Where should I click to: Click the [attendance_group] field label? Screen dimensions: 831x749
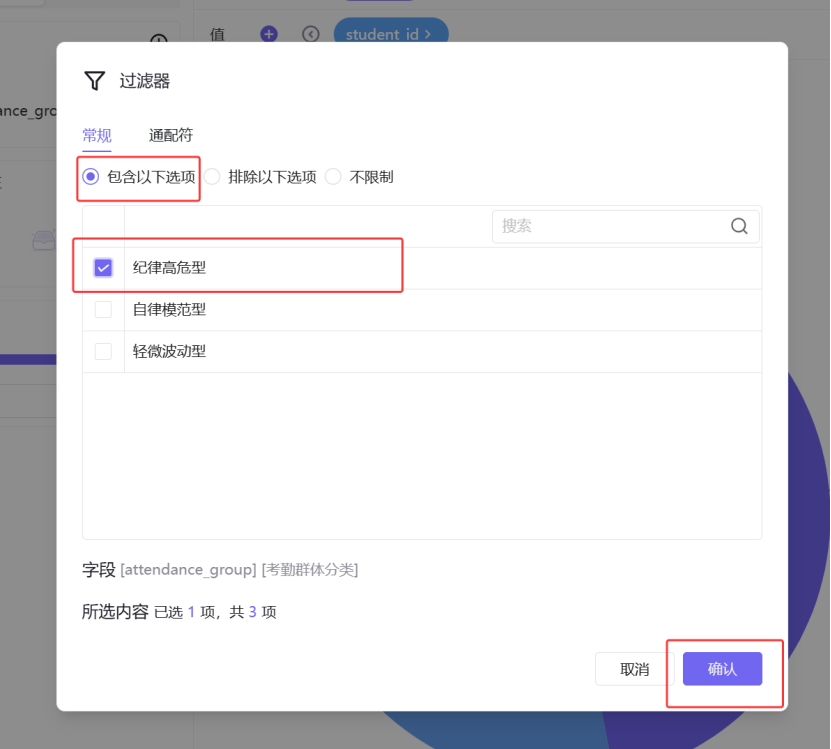point(188,570)
